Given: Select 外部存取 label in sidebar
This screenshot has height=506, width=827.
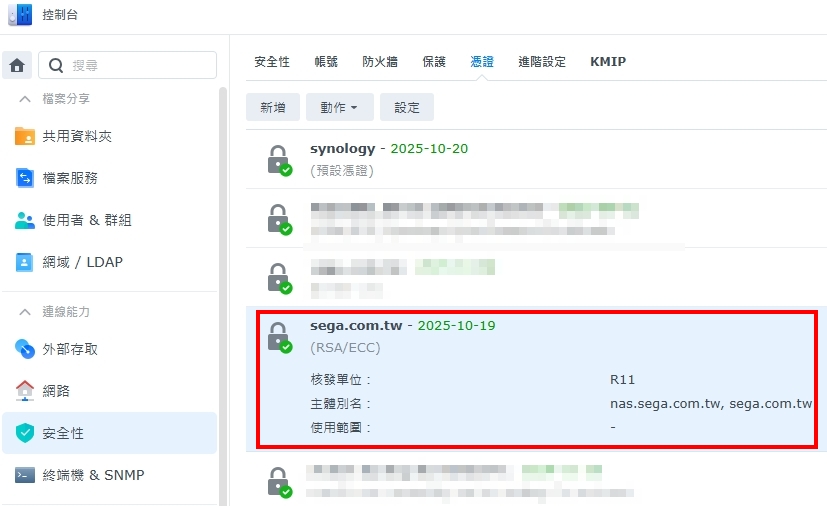Looking at the screenshot, I should click(x=70, y=349).
